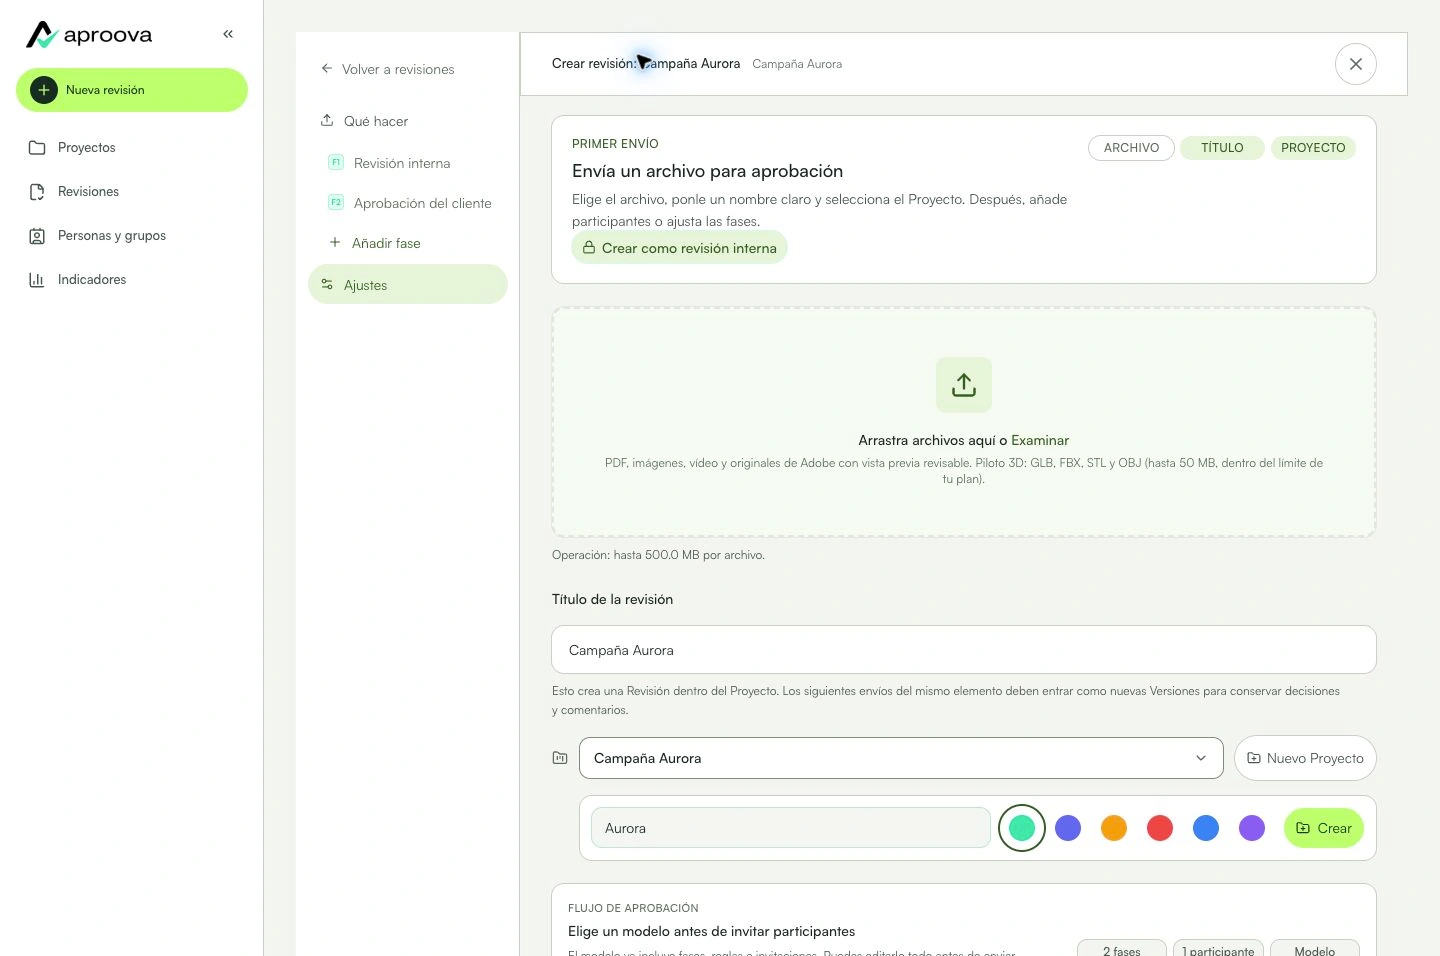Click the Crear project button
The image size is (1440, 956).
(x=1323, y=828)
